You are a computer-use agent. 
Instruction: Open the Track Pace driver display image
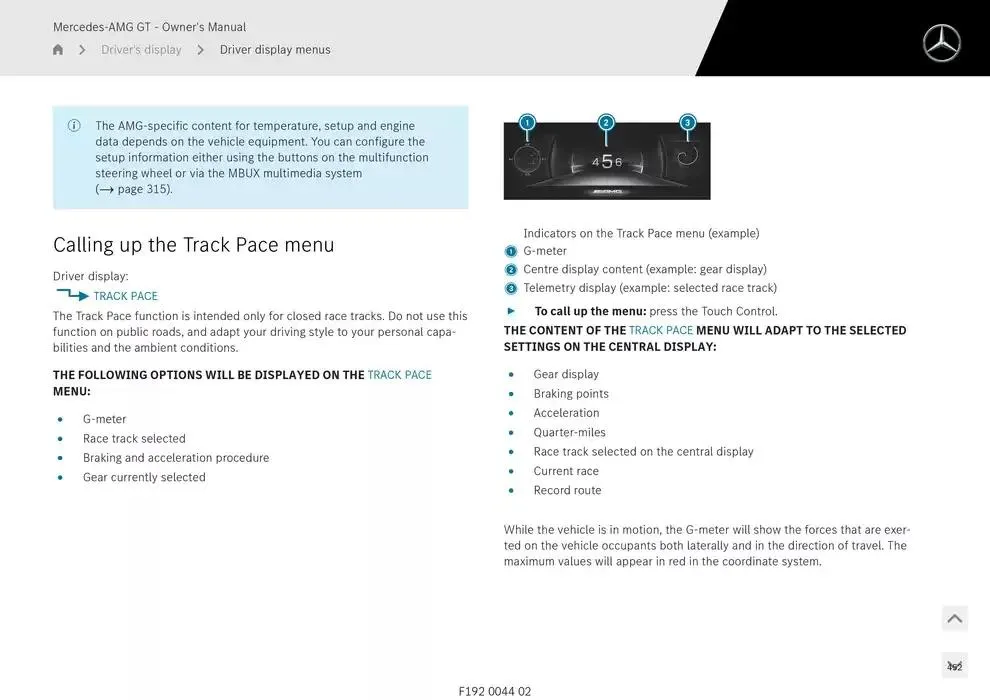(607, 162)
